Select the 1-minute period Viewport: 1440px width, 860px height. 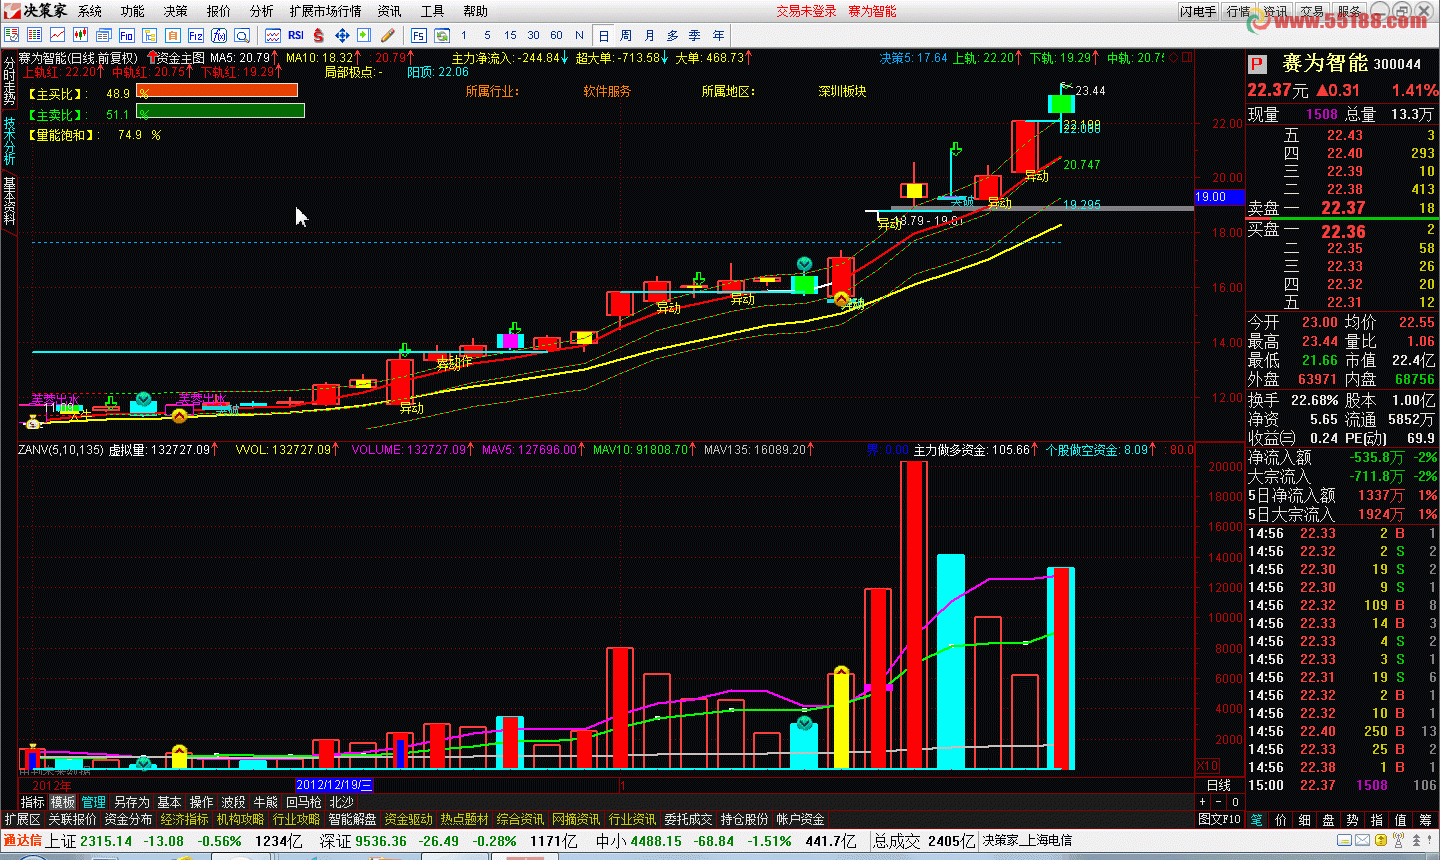(x=464, y=35)
